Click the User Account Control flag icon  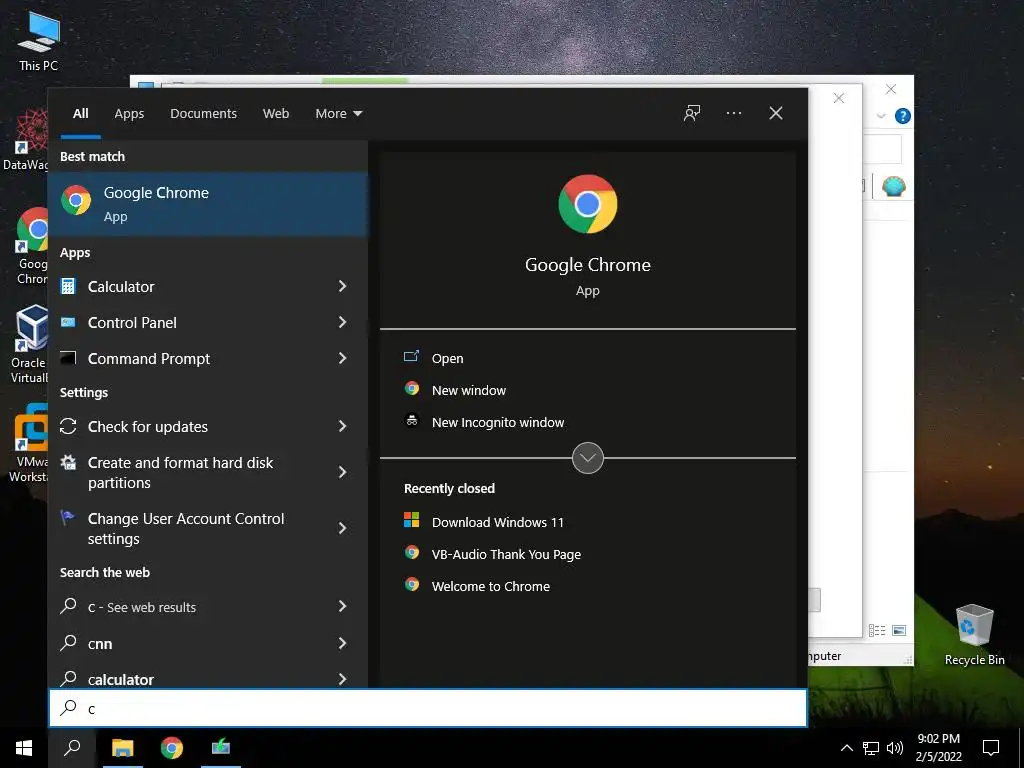point(68,518)
